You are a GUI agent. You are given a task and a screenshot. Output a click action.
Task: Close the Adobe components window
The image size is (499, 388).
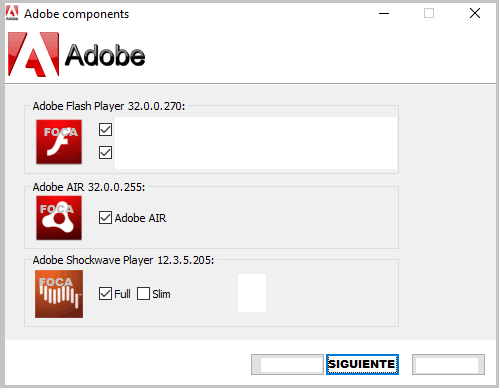[475, 13]
